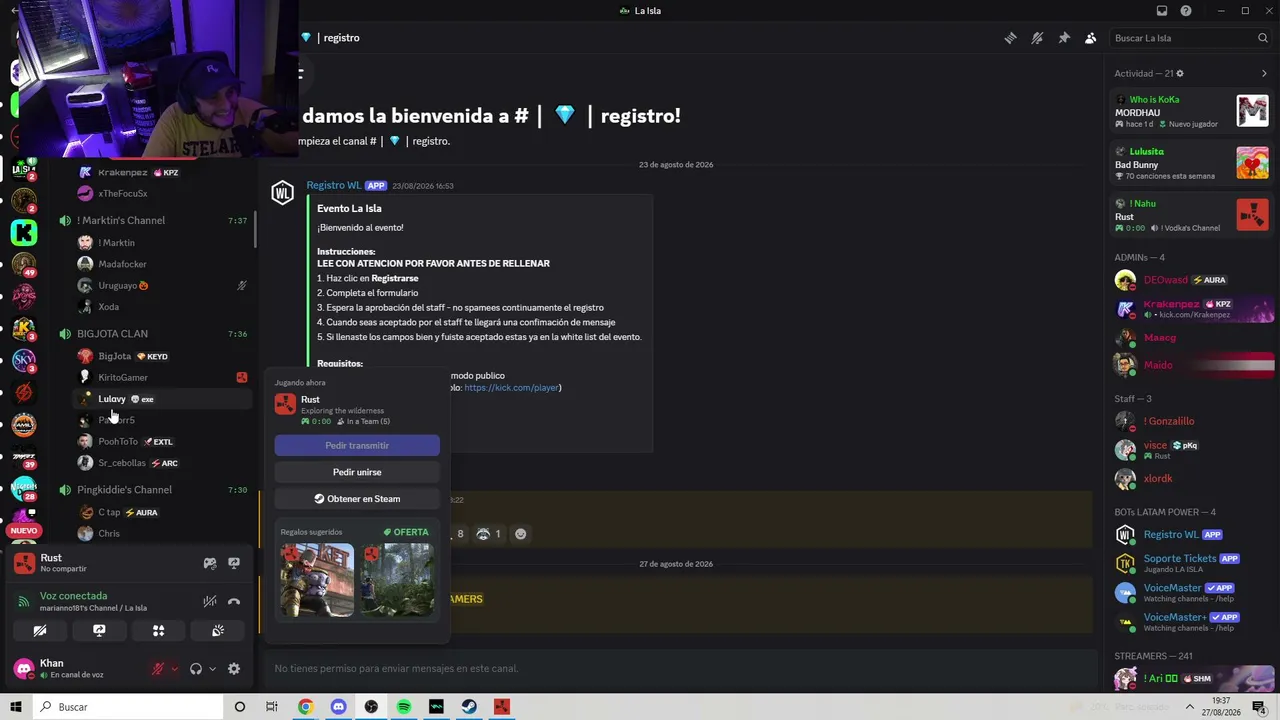
Task: Click the Windows Start button
Action: [16, 707]
